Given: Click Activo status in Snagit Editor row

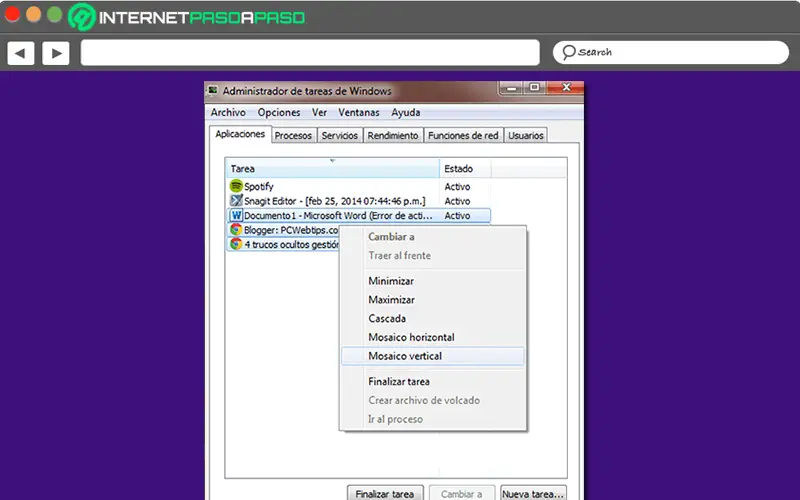Looking at the screenshot, I should point(457,201).
